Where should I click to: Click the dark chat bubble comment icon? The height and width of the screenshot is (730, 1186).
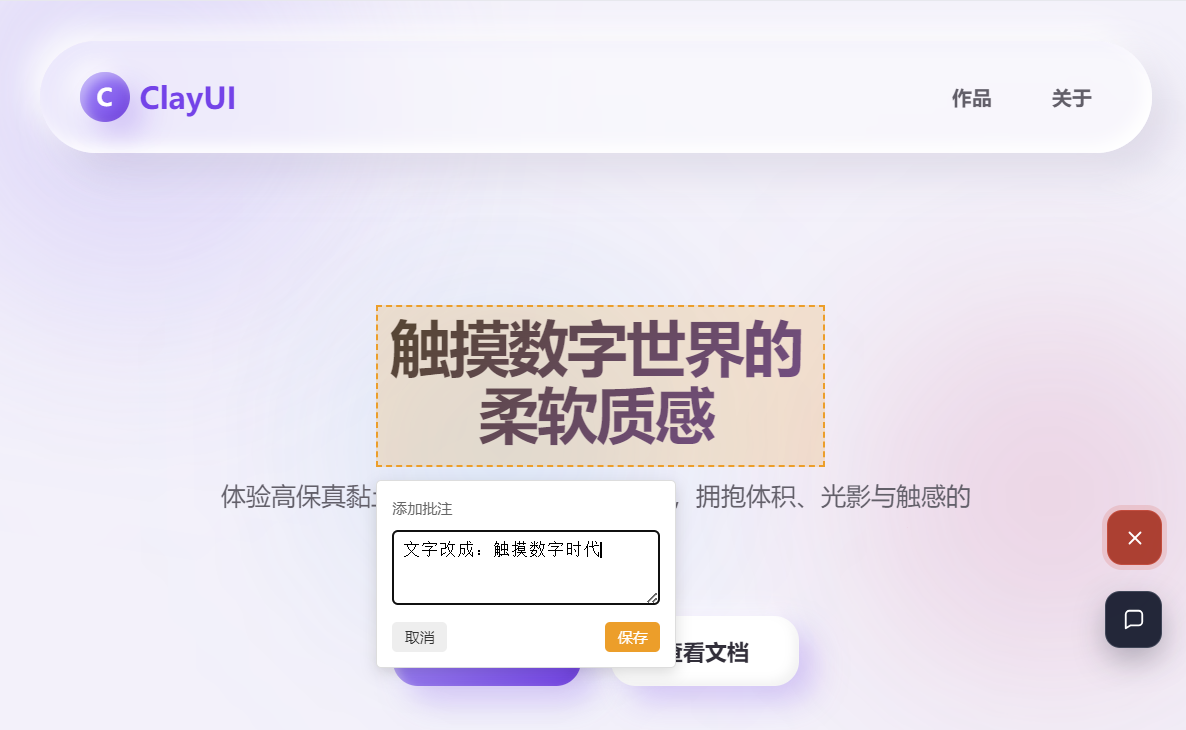(x=1133, y=620)
